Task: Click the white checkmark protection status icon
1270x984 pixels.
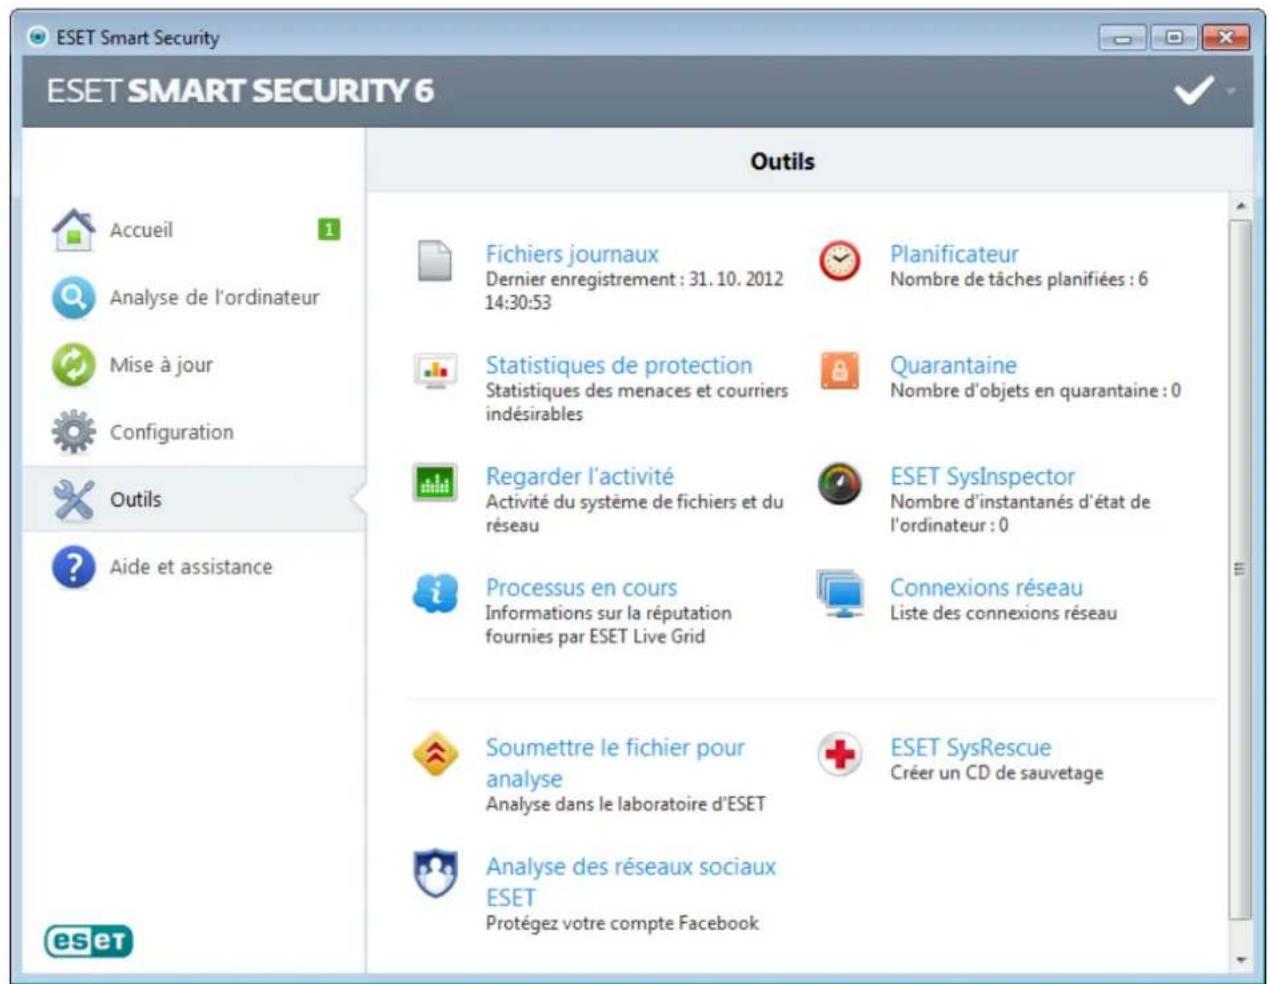Action: tap(1193, 91)
